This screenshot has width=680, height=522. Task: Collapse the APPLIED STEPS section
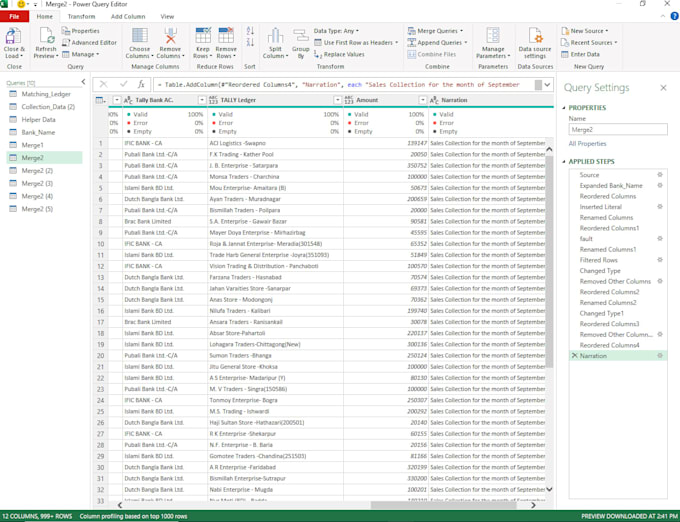564,161
